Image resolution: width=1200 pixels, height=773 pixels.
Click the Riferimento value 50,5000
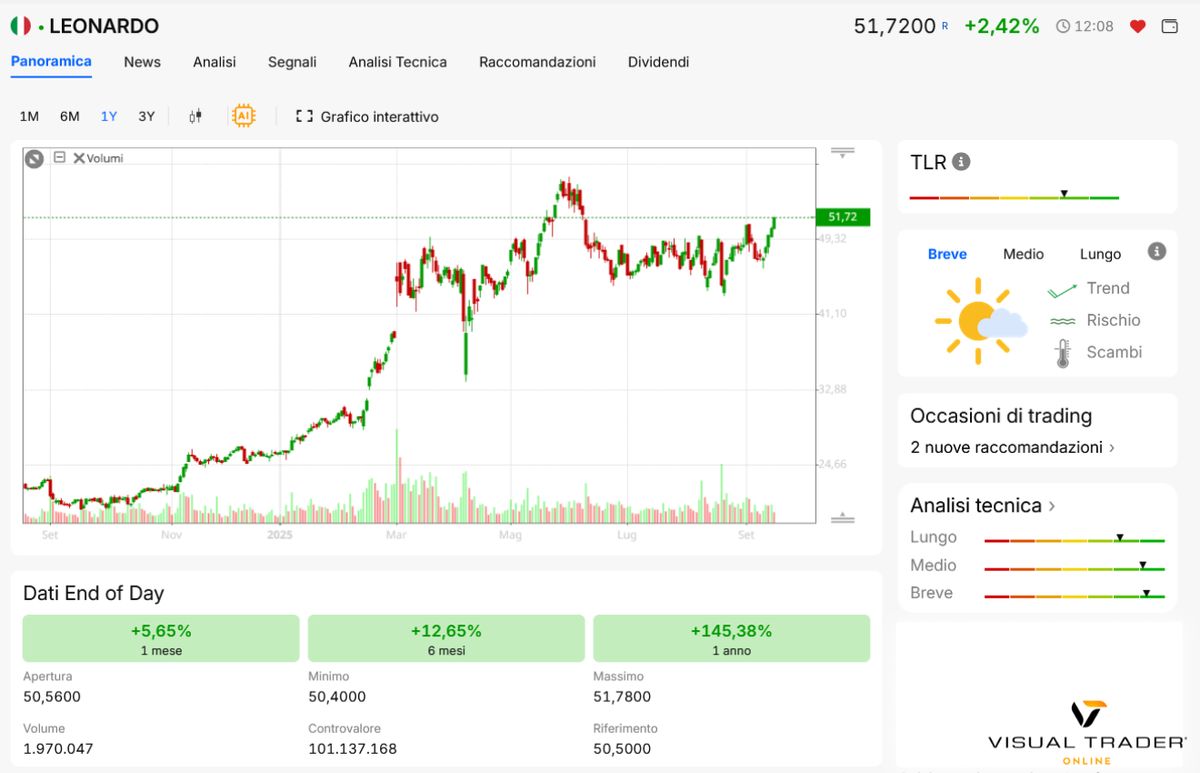click(x=622, y=748)
